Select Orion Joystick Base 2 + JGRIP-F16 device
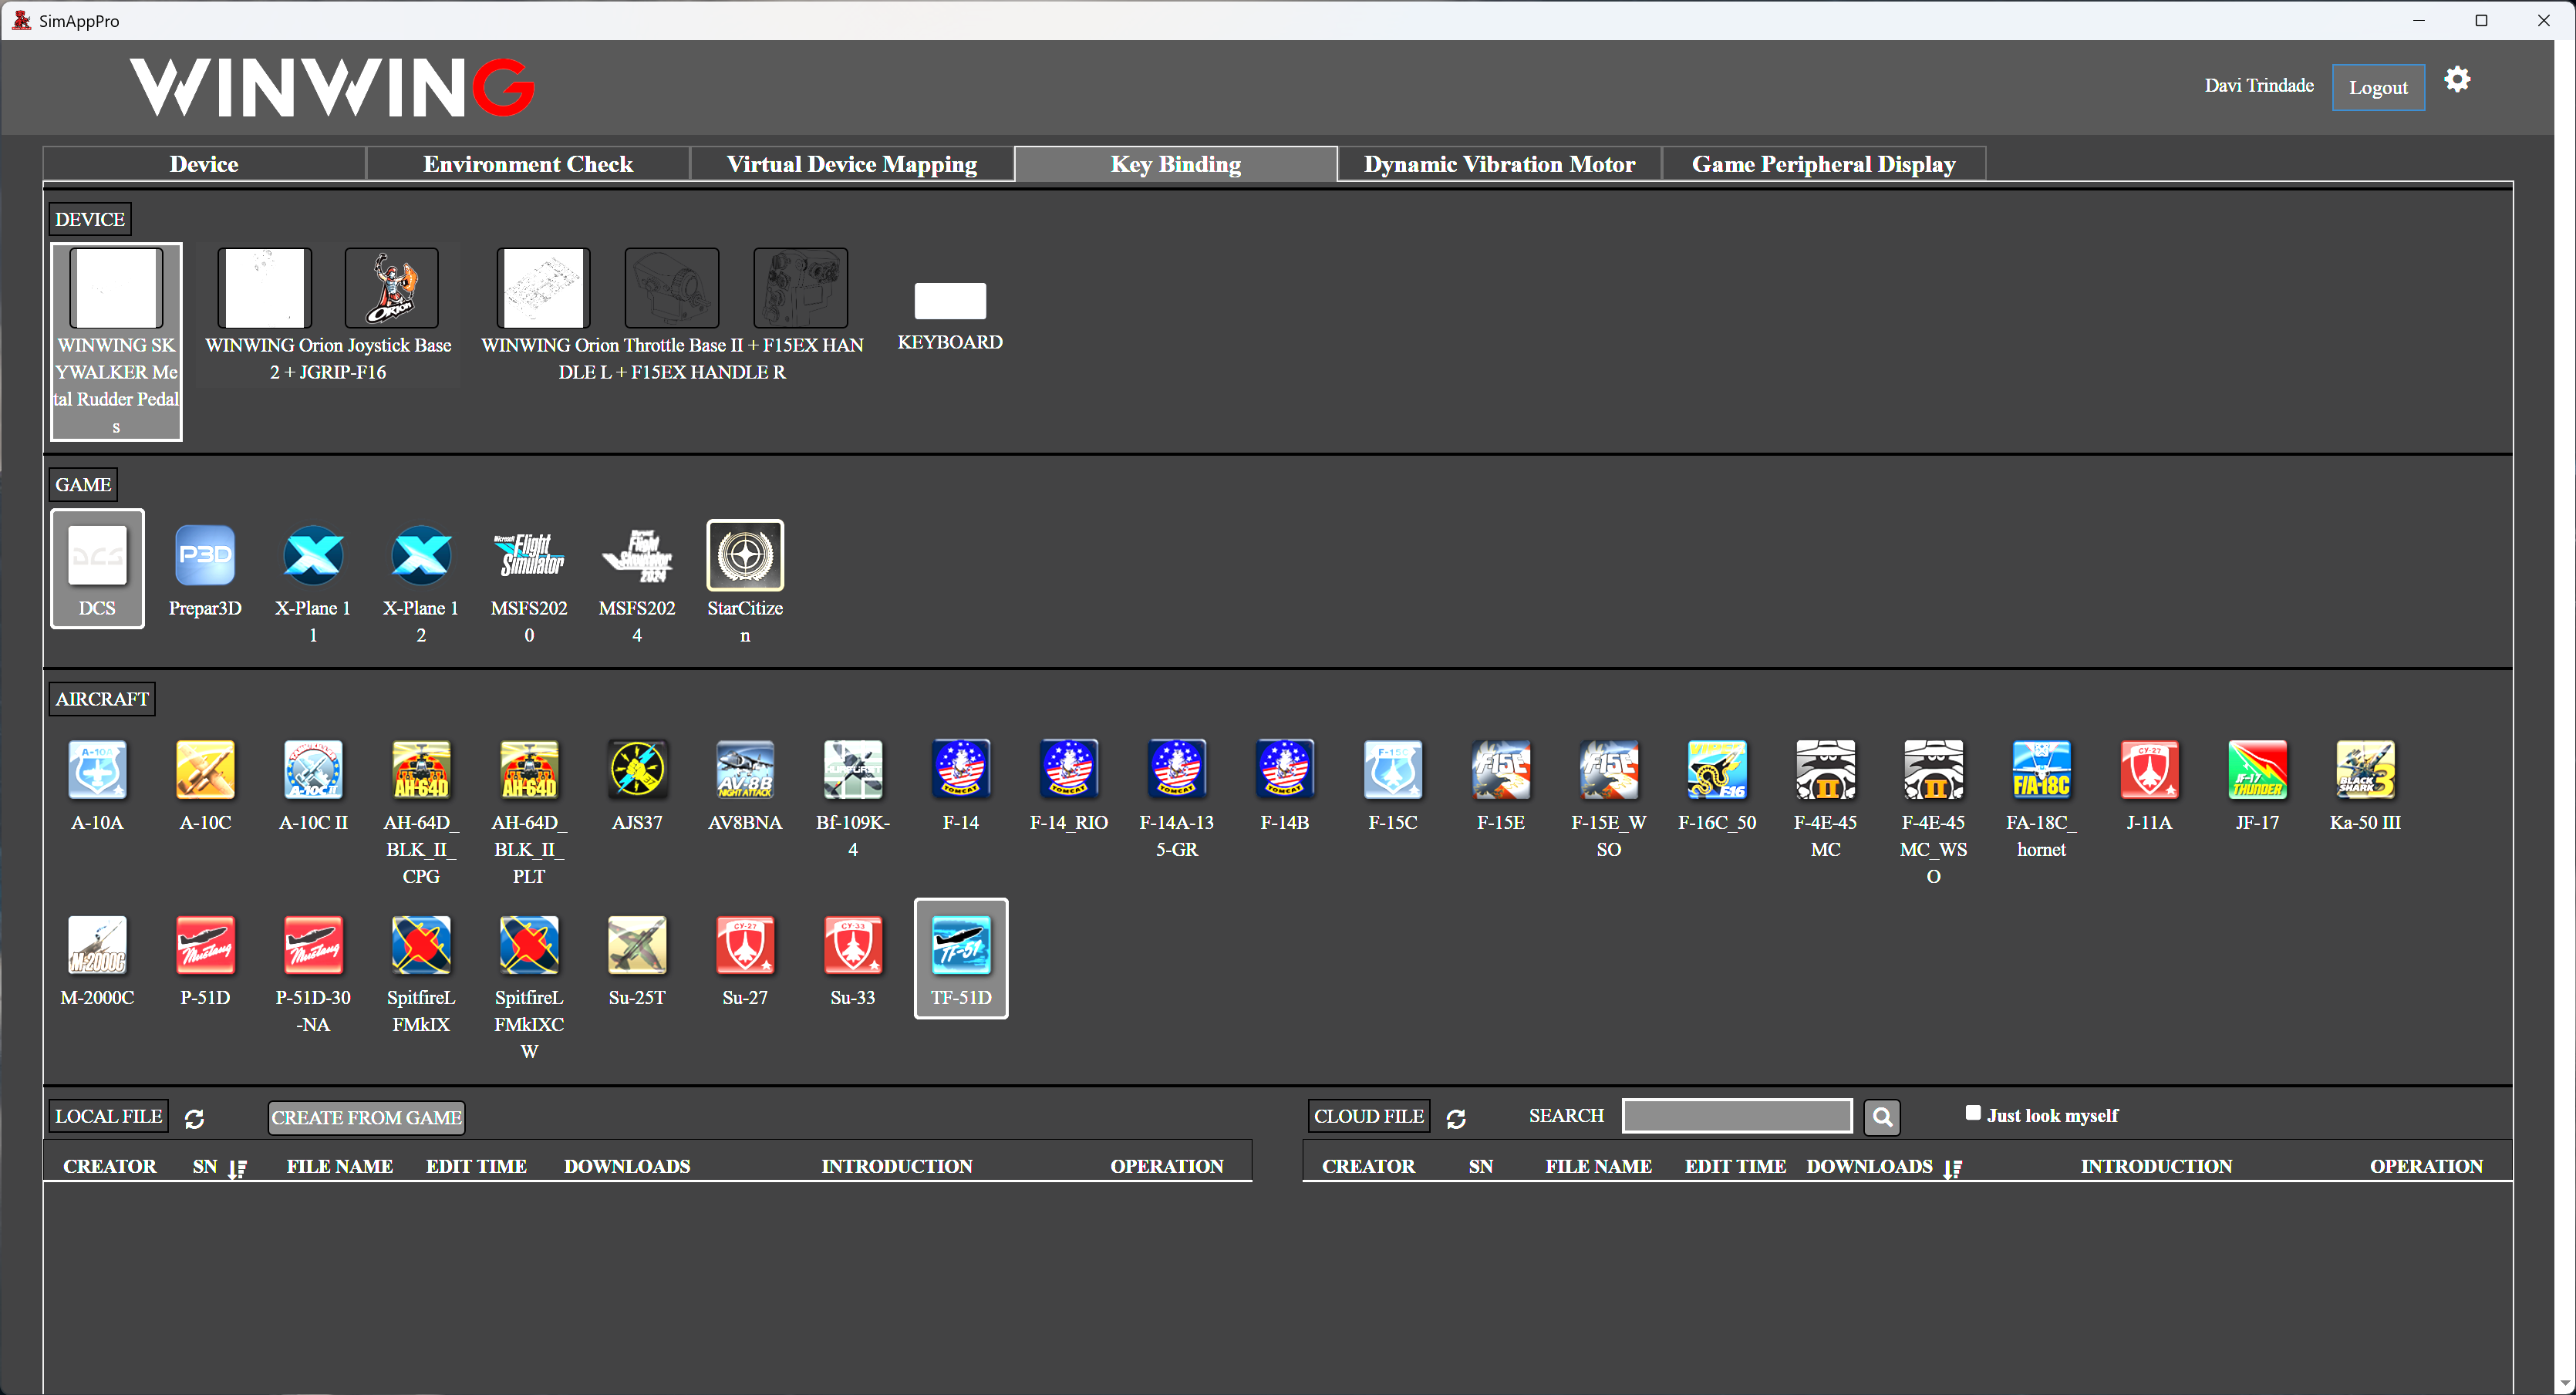This screenshot has width=2576, height=1395. pyautogui.click(x=328, y=315)
